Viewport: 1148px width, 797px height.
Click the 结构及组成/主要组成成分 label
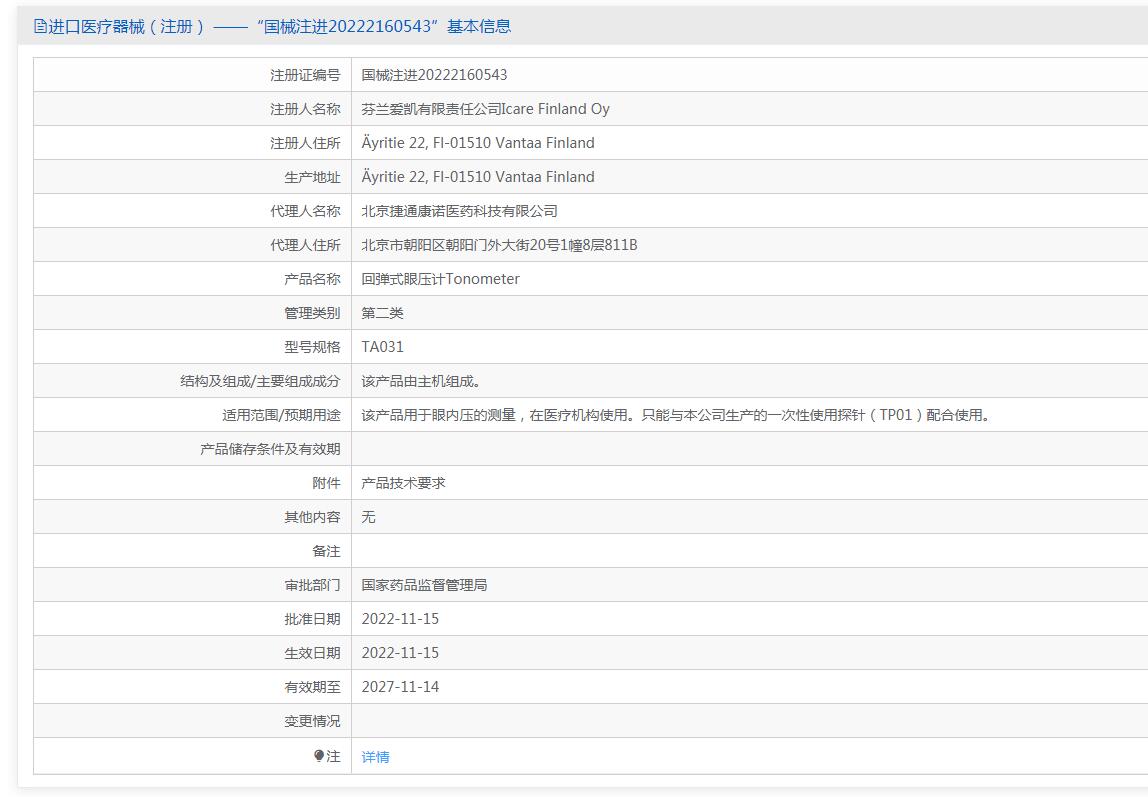(x=261, y=381)
